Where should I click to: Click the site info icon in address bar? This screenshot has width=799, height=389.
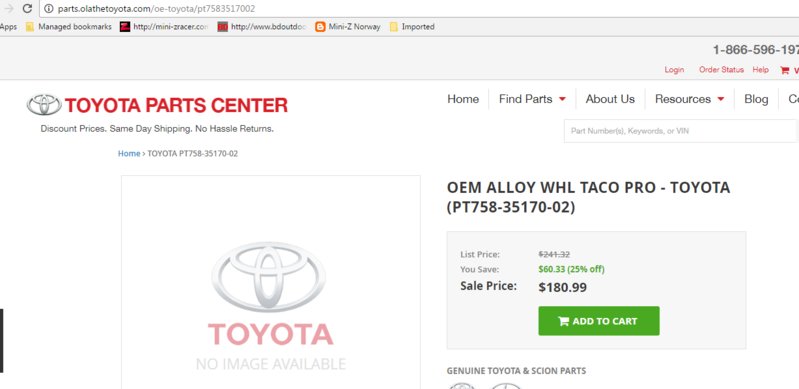pos(49,9)
